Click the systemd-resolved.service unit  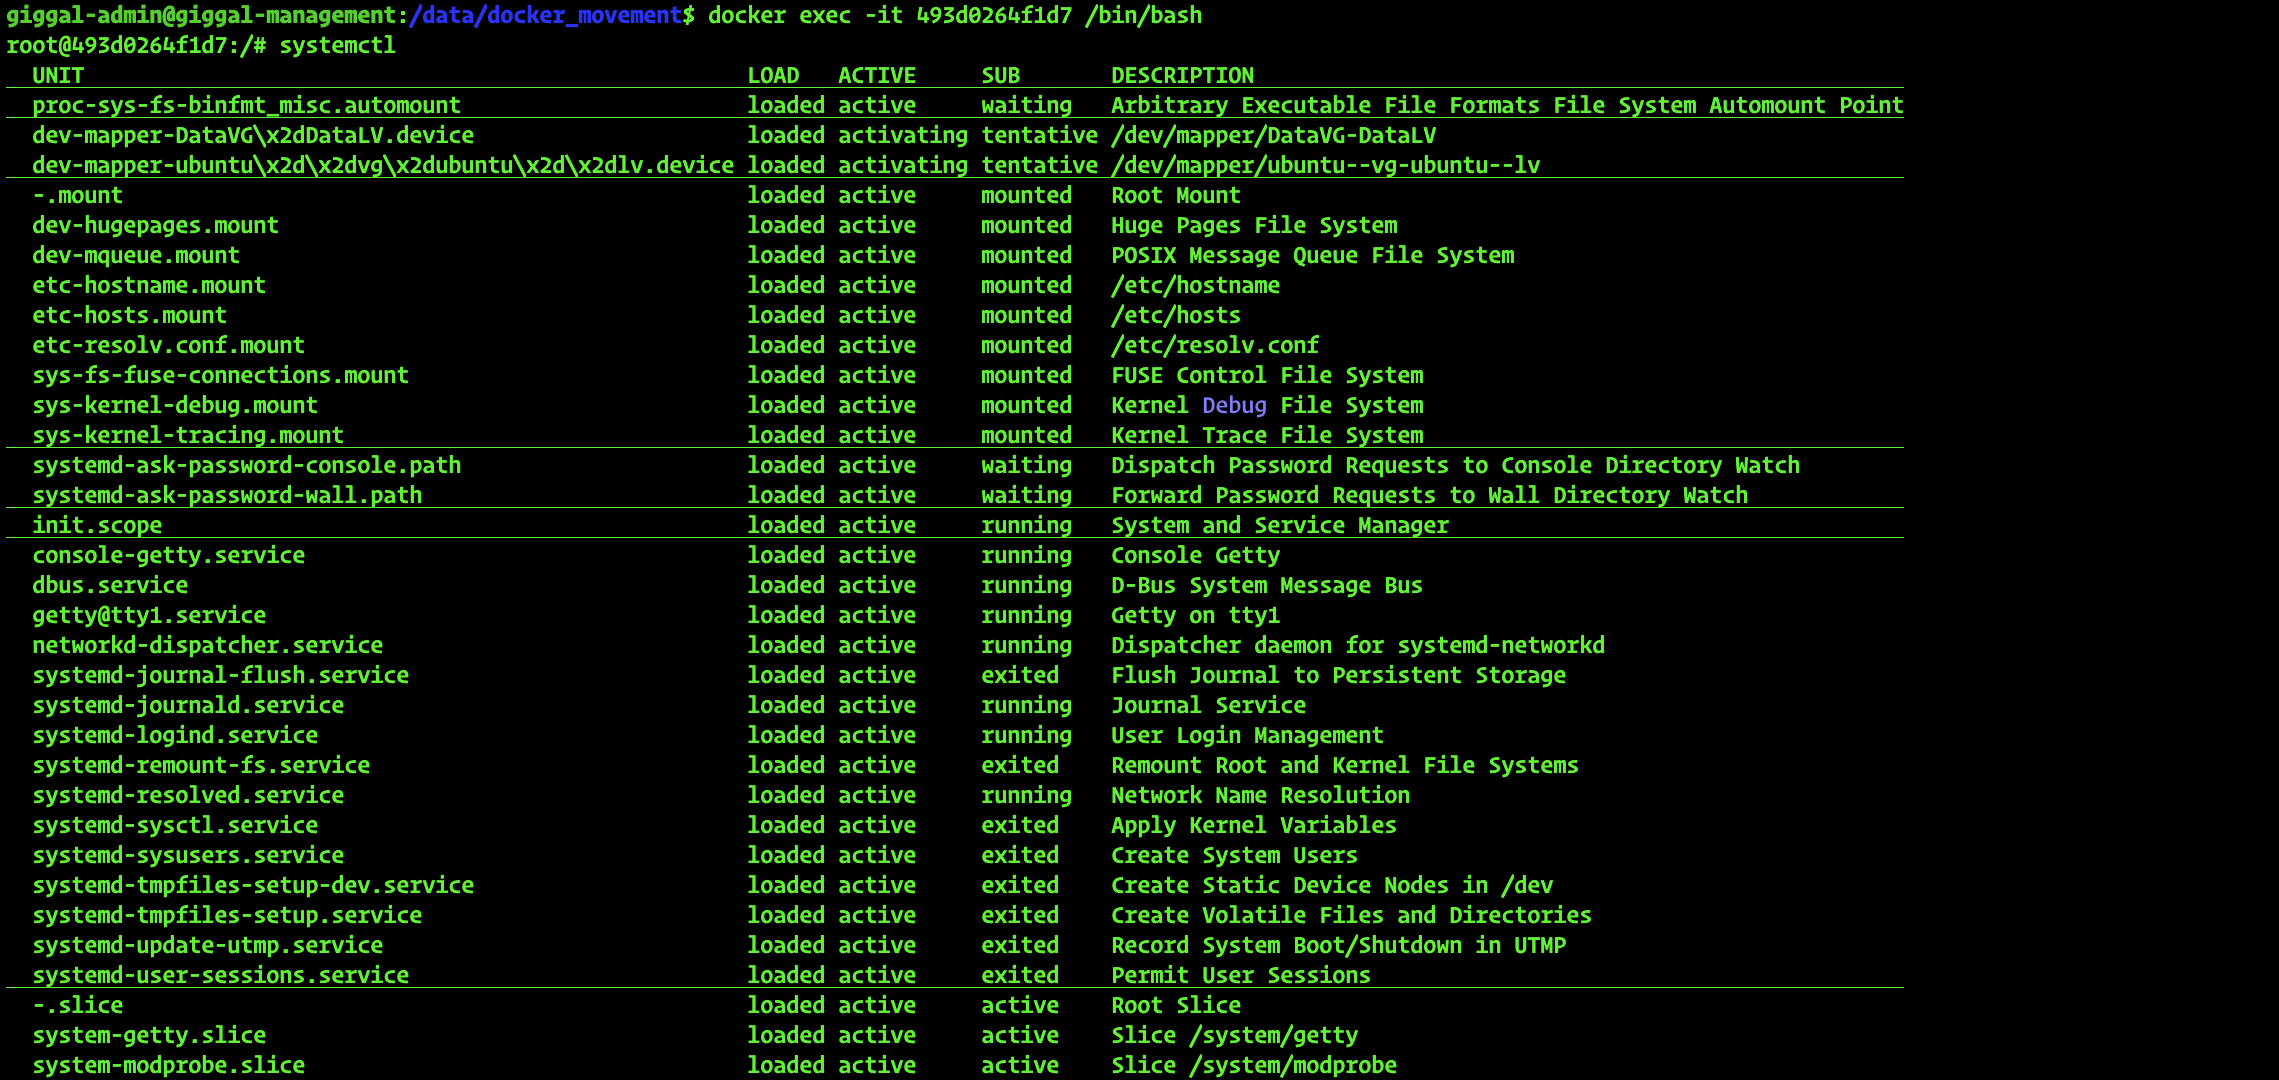tap(188, 796)
